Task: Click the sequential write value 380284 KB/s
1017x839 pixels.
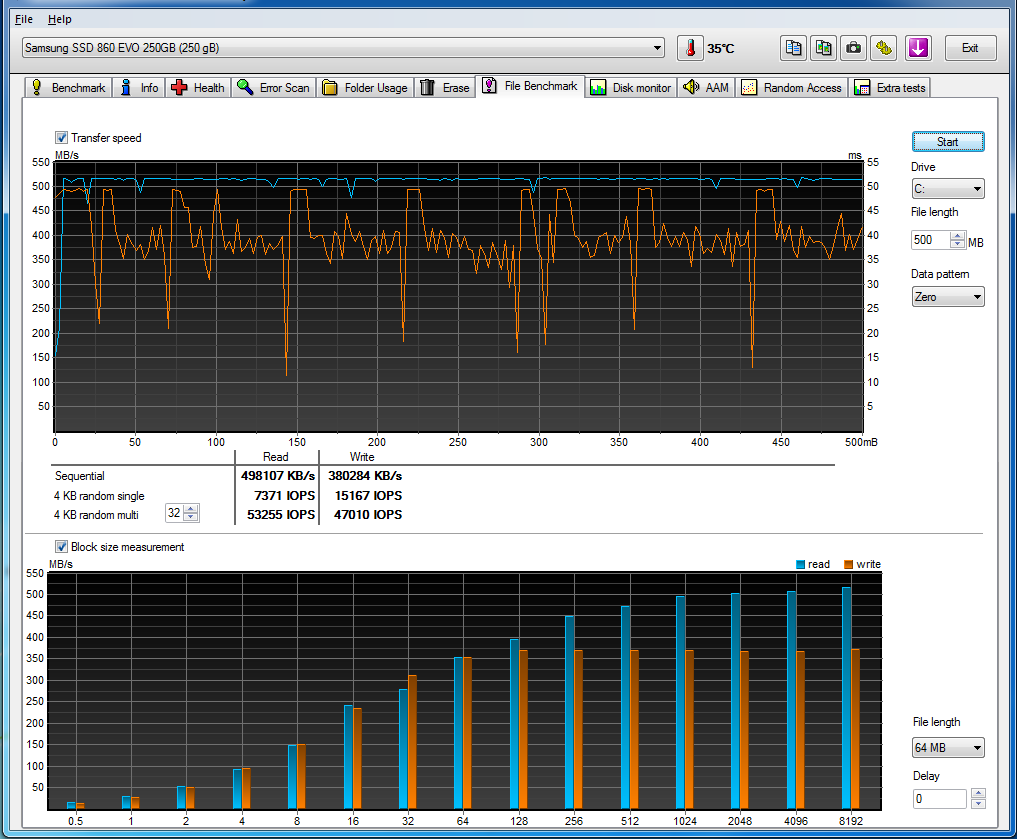Action: click(365, 475)
